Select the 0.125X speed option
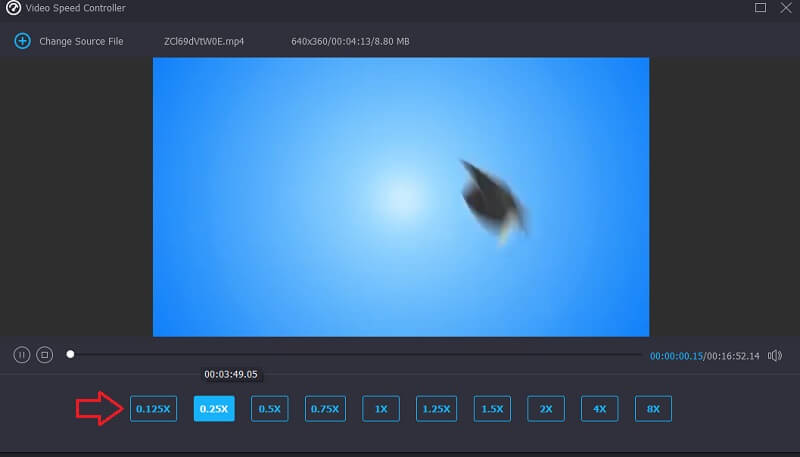 point(153,408)
